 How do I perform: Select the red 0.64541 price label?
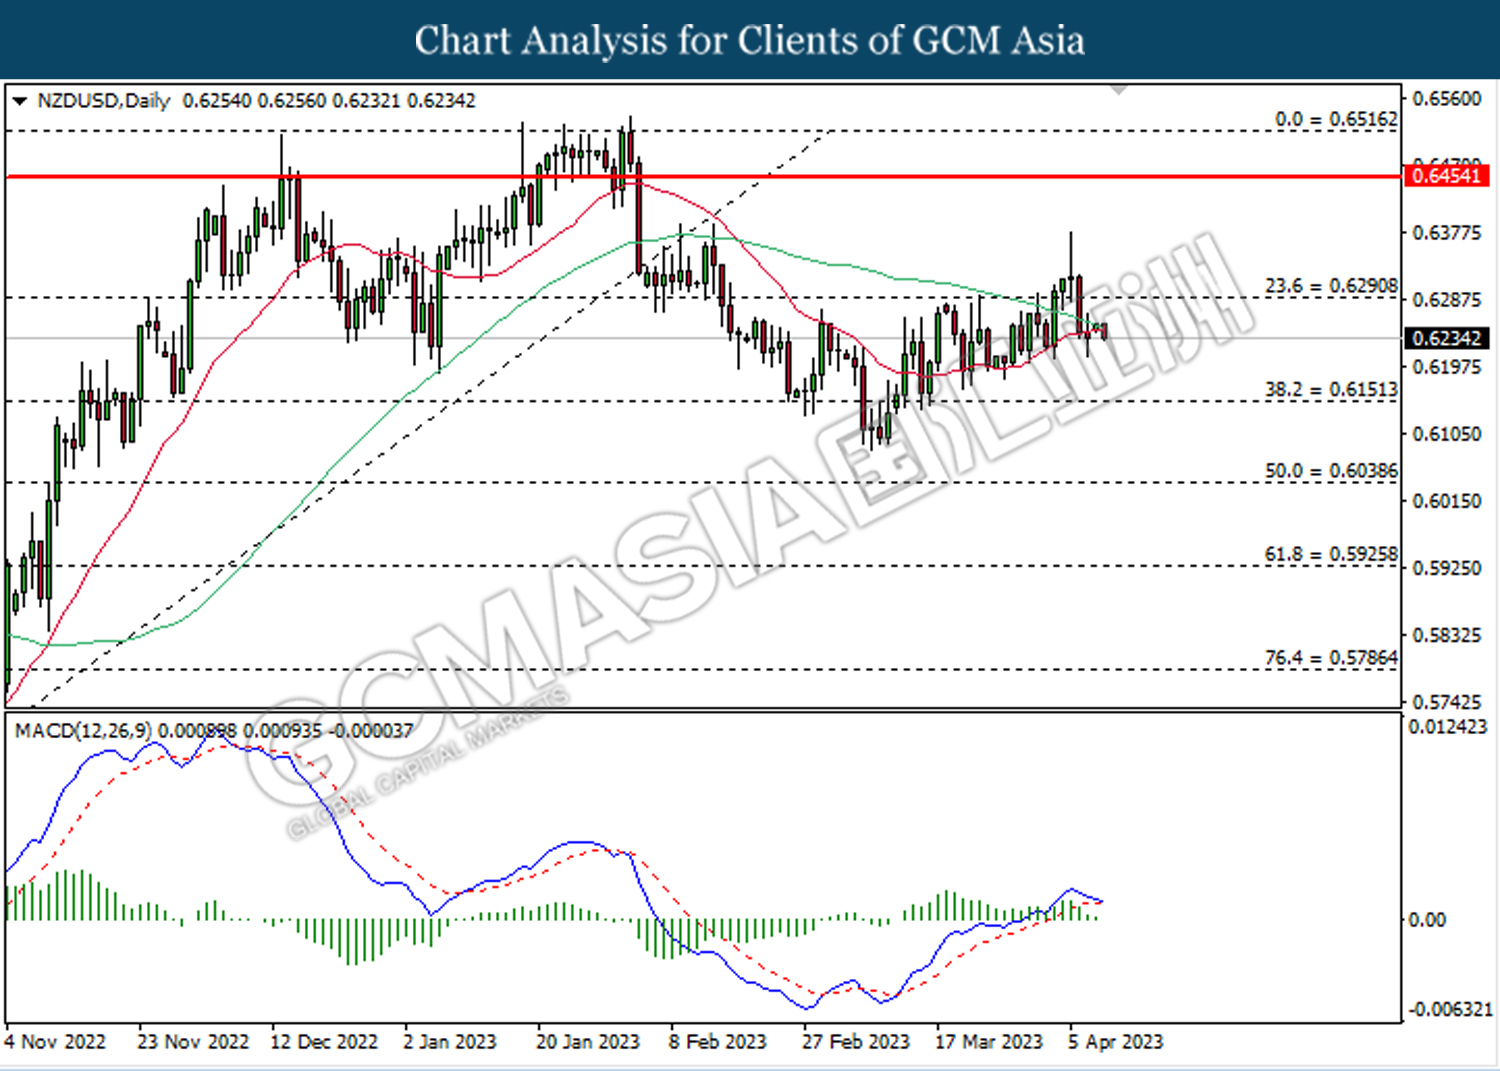[1447, 176]
